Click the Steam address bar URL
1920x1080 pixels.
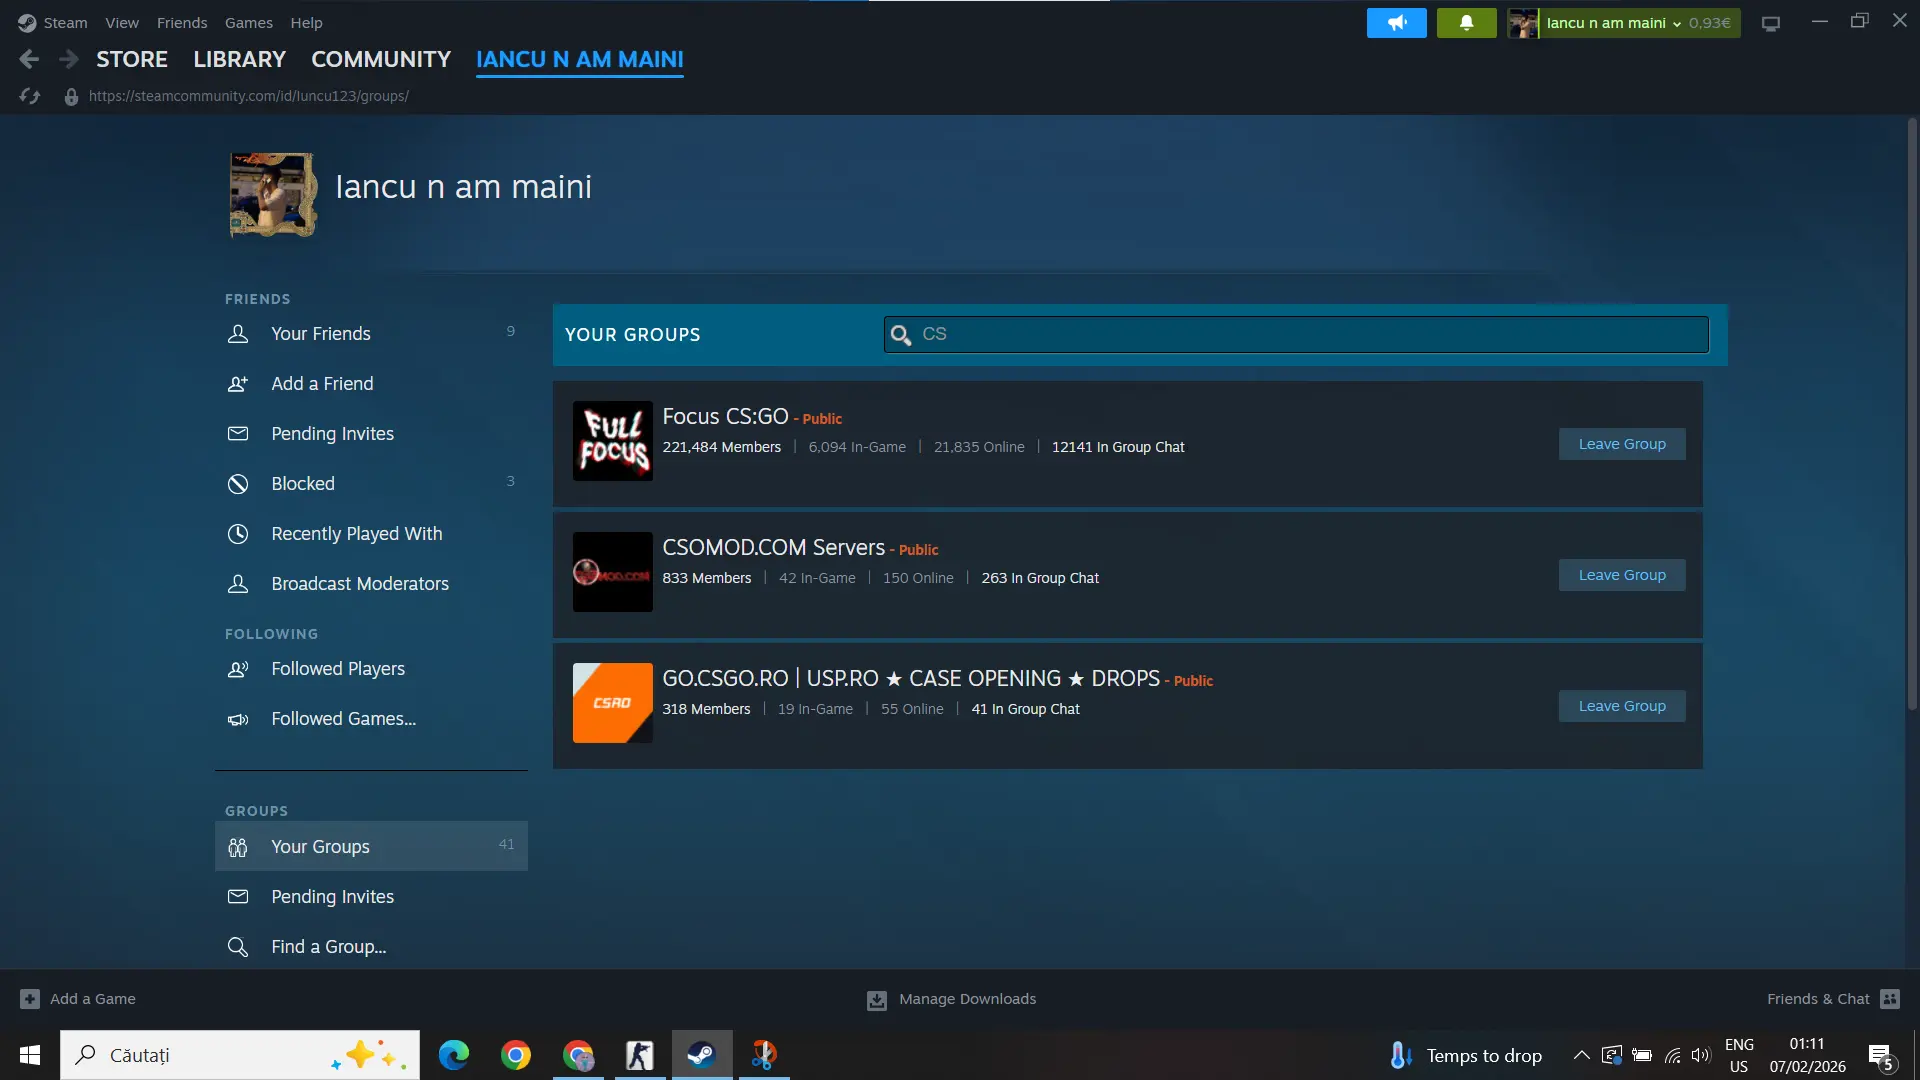click(x=249, y=96)
